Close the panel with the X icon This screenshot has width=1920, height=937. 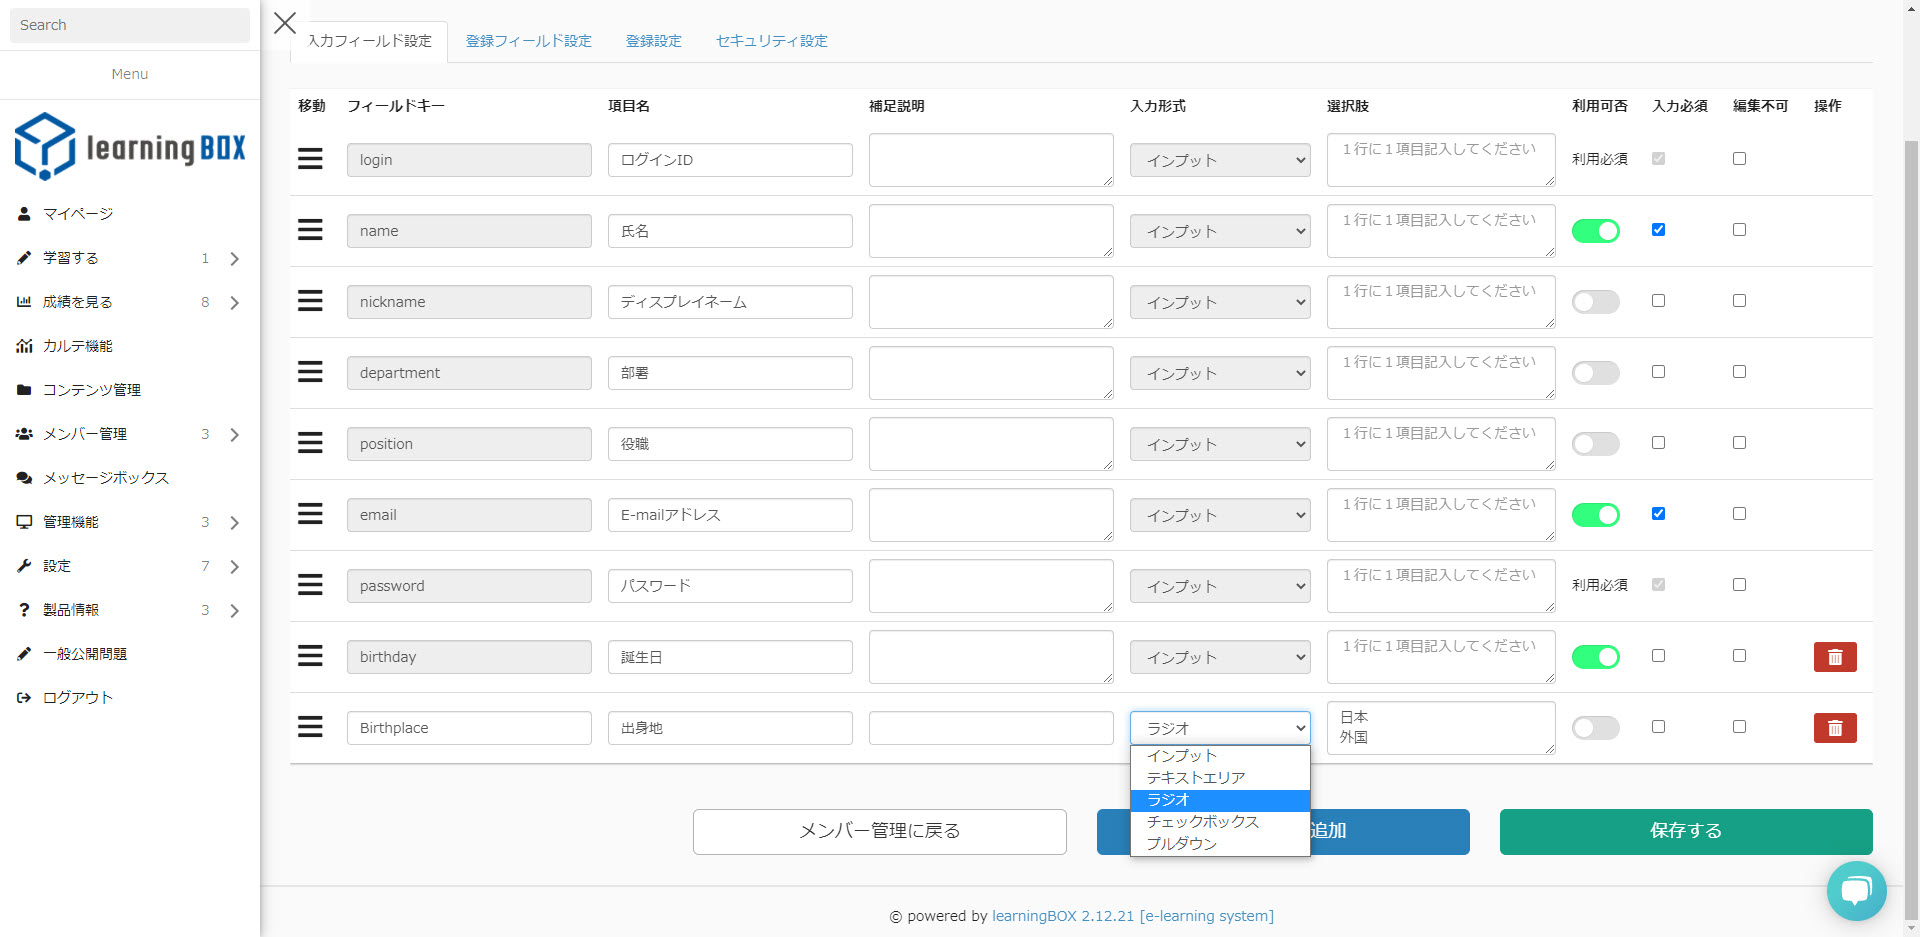(x=285, y=23)
